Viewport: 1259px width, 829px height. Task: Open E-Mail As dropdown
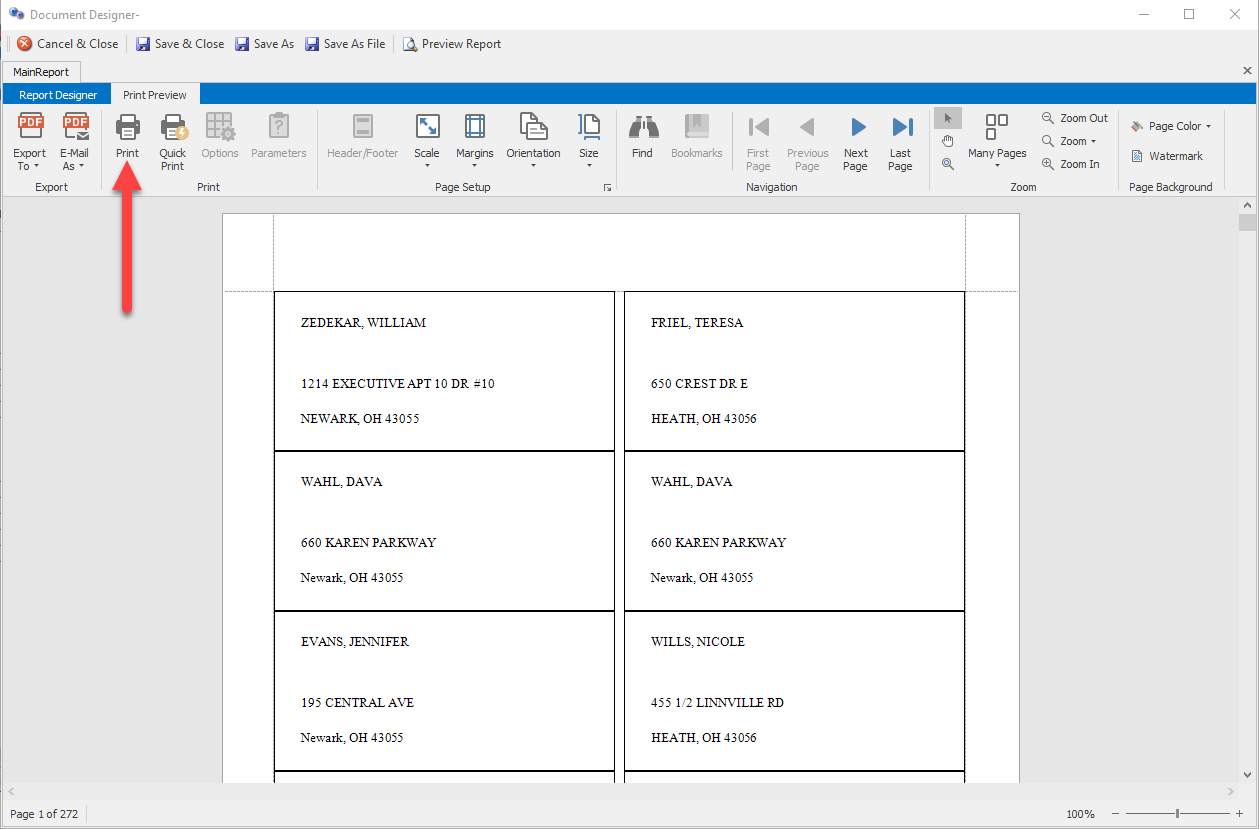coord(75,141)
